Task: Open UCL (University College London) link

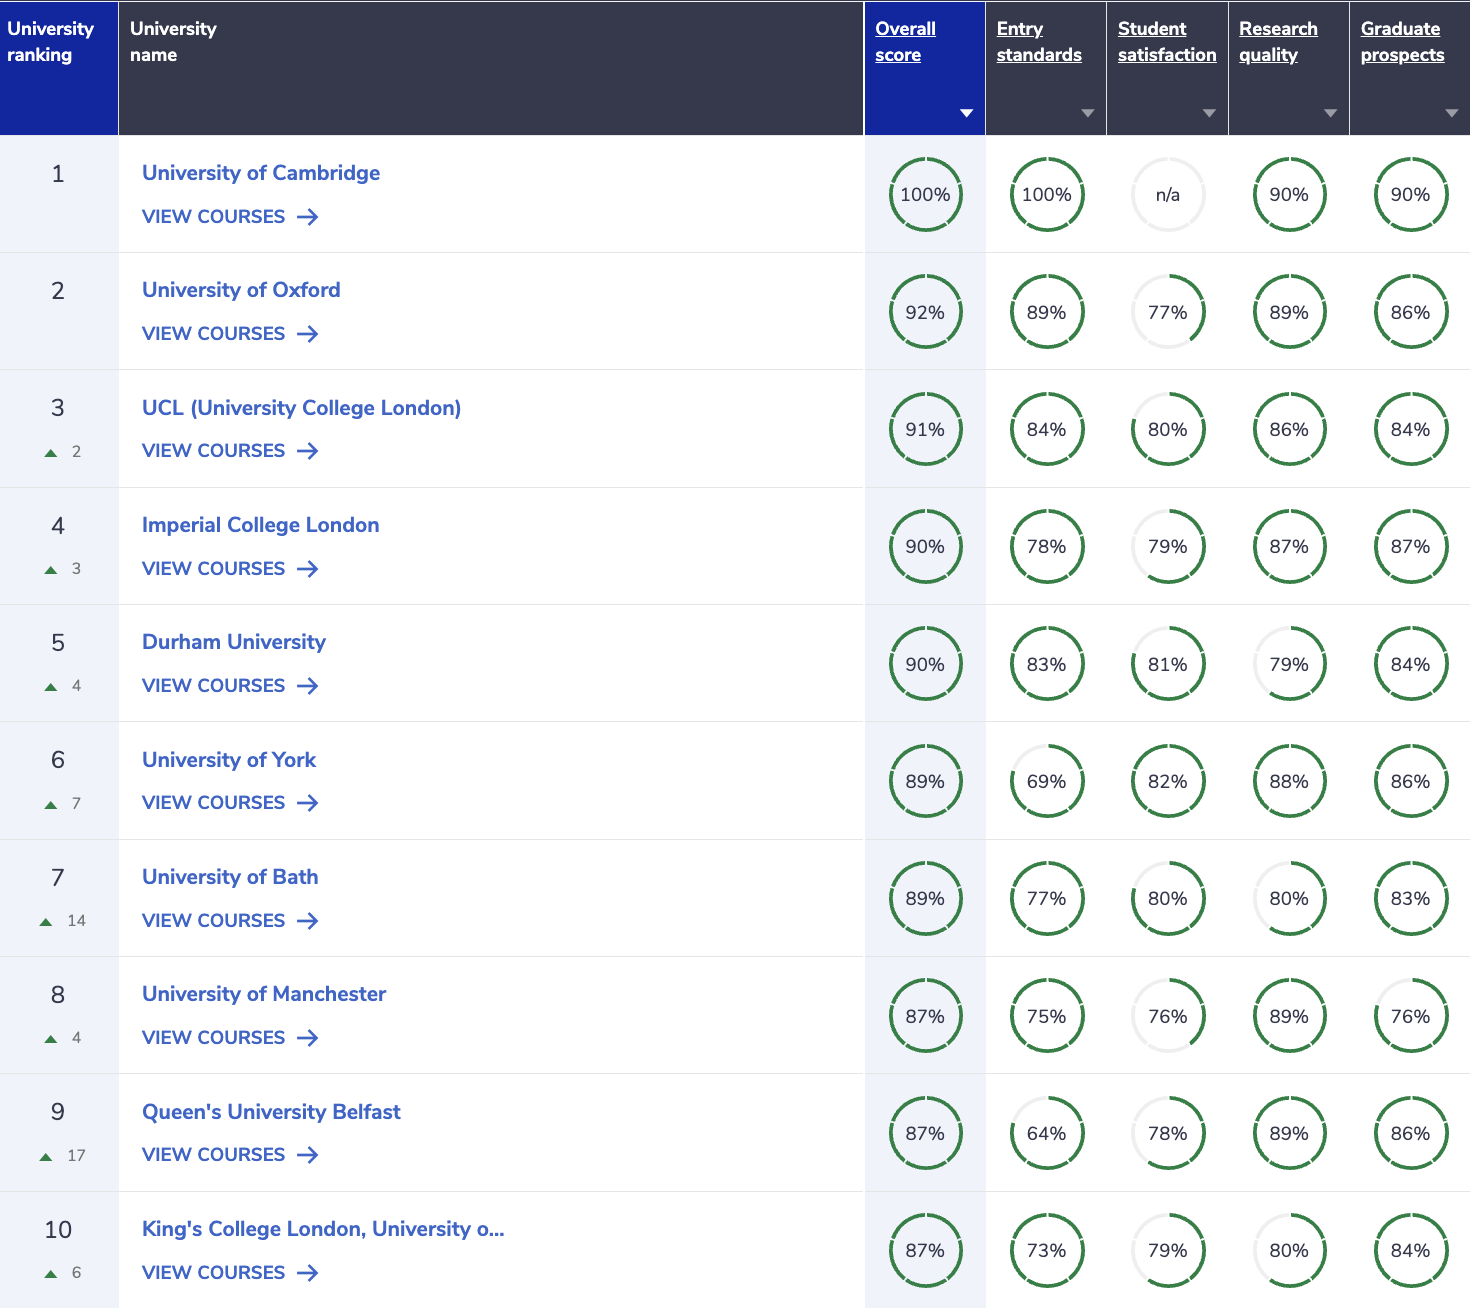Action: coord(301,408)
